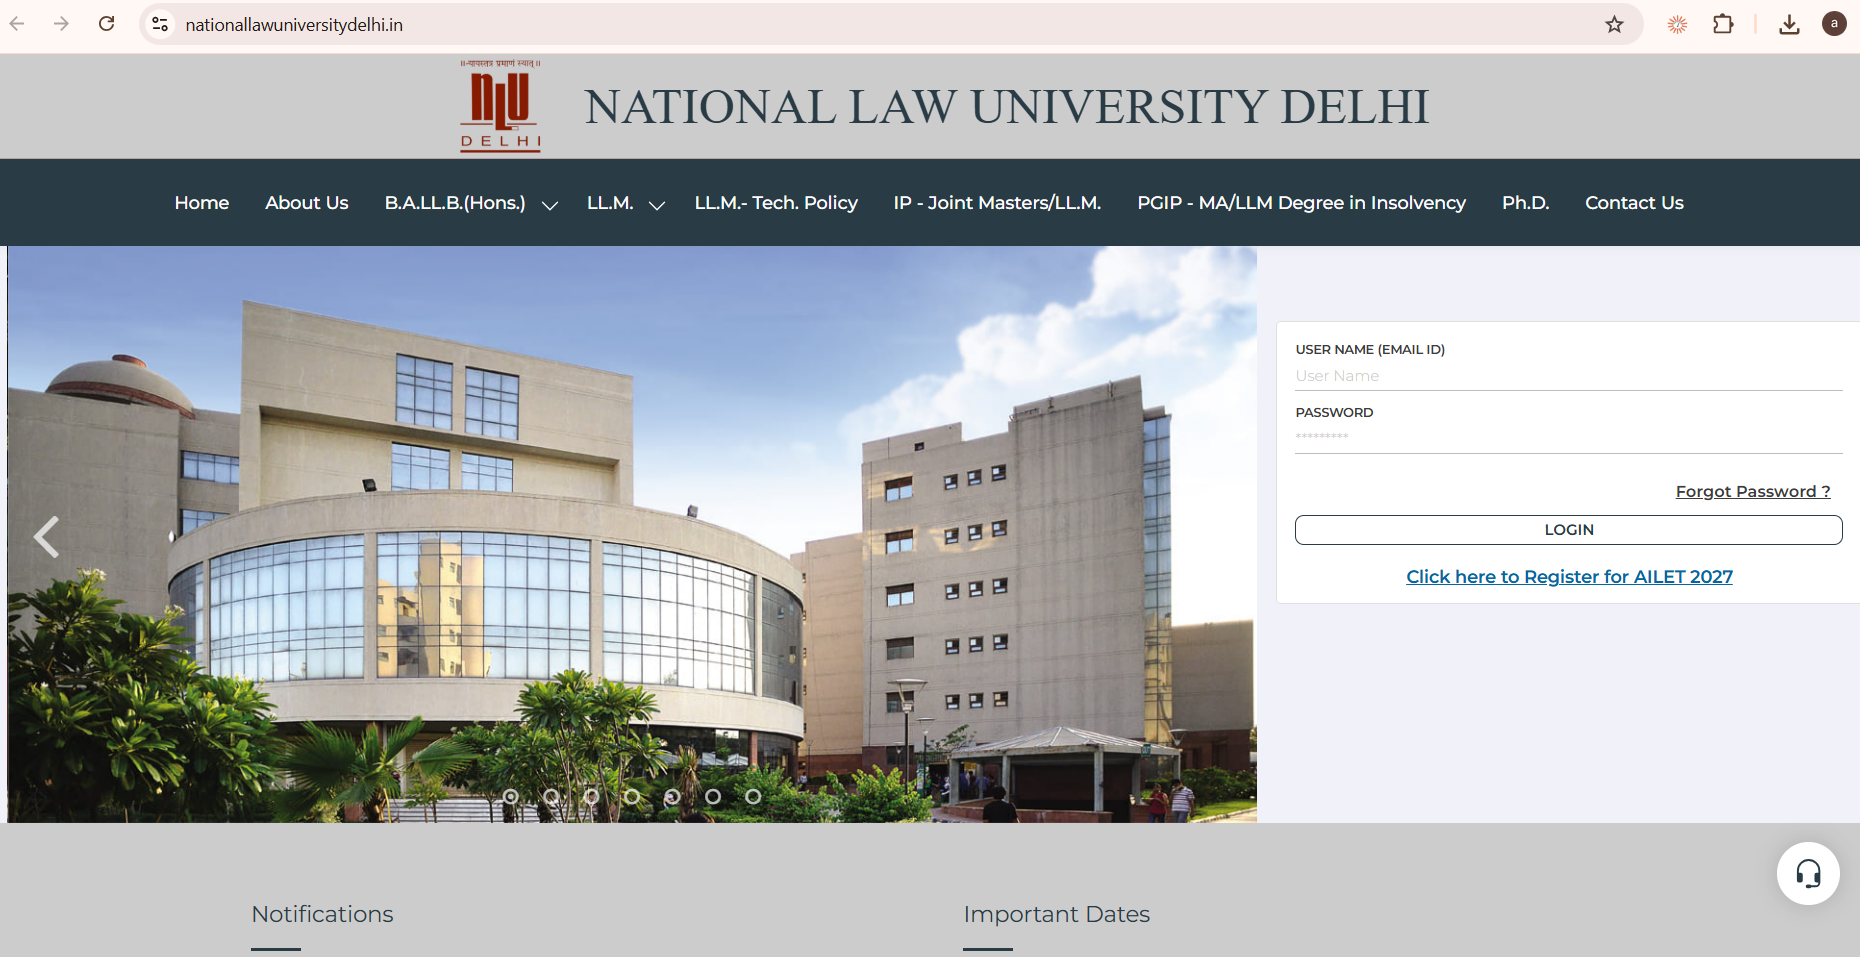Click the Important Dates heading

pyautogui.click(x=1056, y=914)
